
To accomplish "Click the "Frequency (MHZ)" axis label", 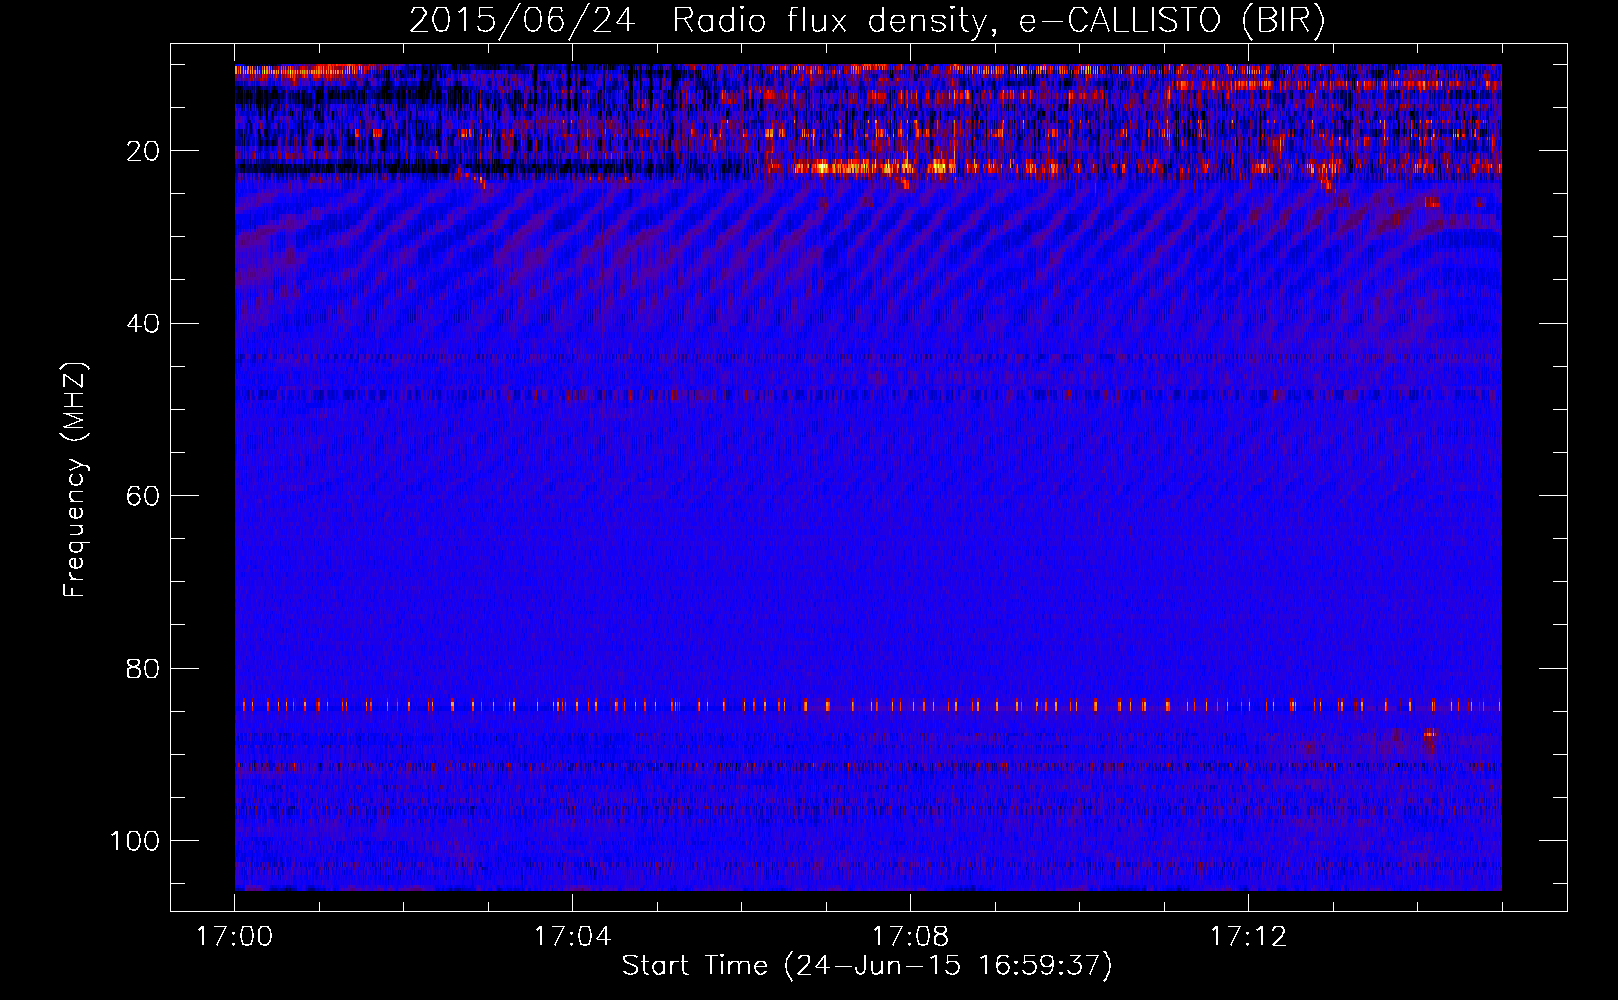I will pos(76,479).
